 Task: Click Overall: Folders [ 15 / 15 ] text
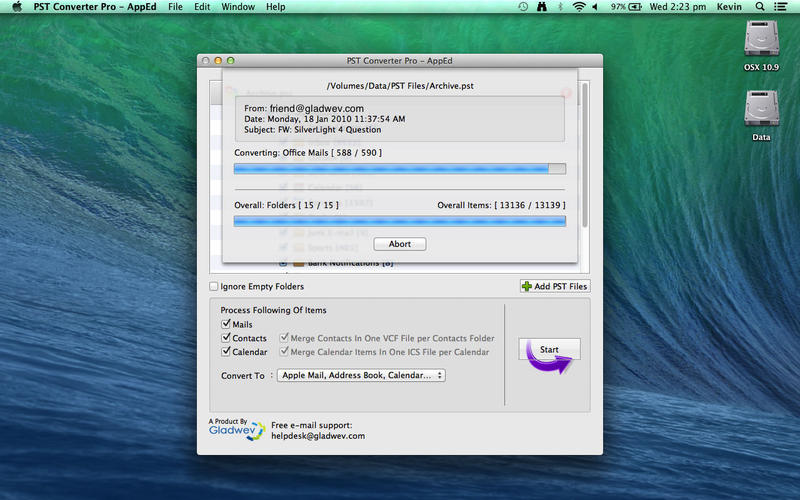tap(286, 205)
